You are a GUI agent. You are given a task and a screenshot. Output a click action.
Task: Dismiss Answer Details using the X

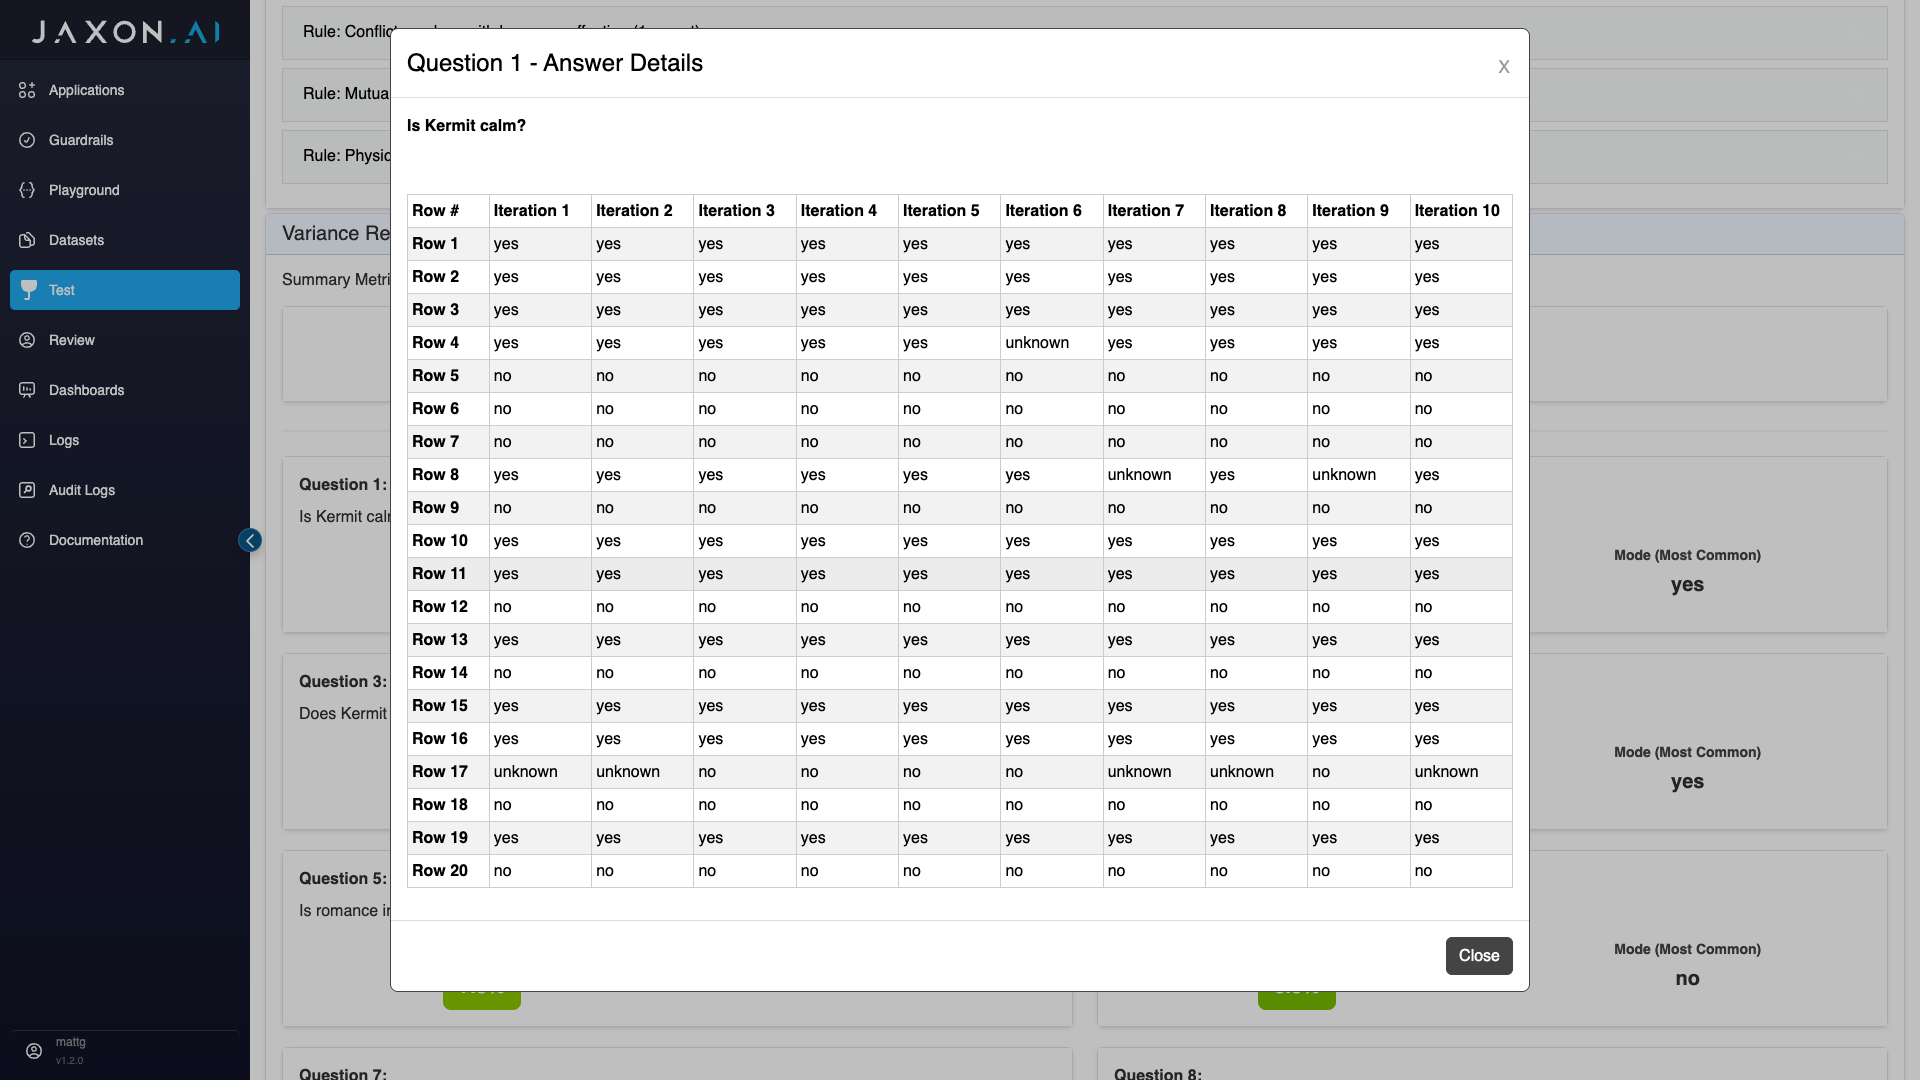tap(1503, 67)
